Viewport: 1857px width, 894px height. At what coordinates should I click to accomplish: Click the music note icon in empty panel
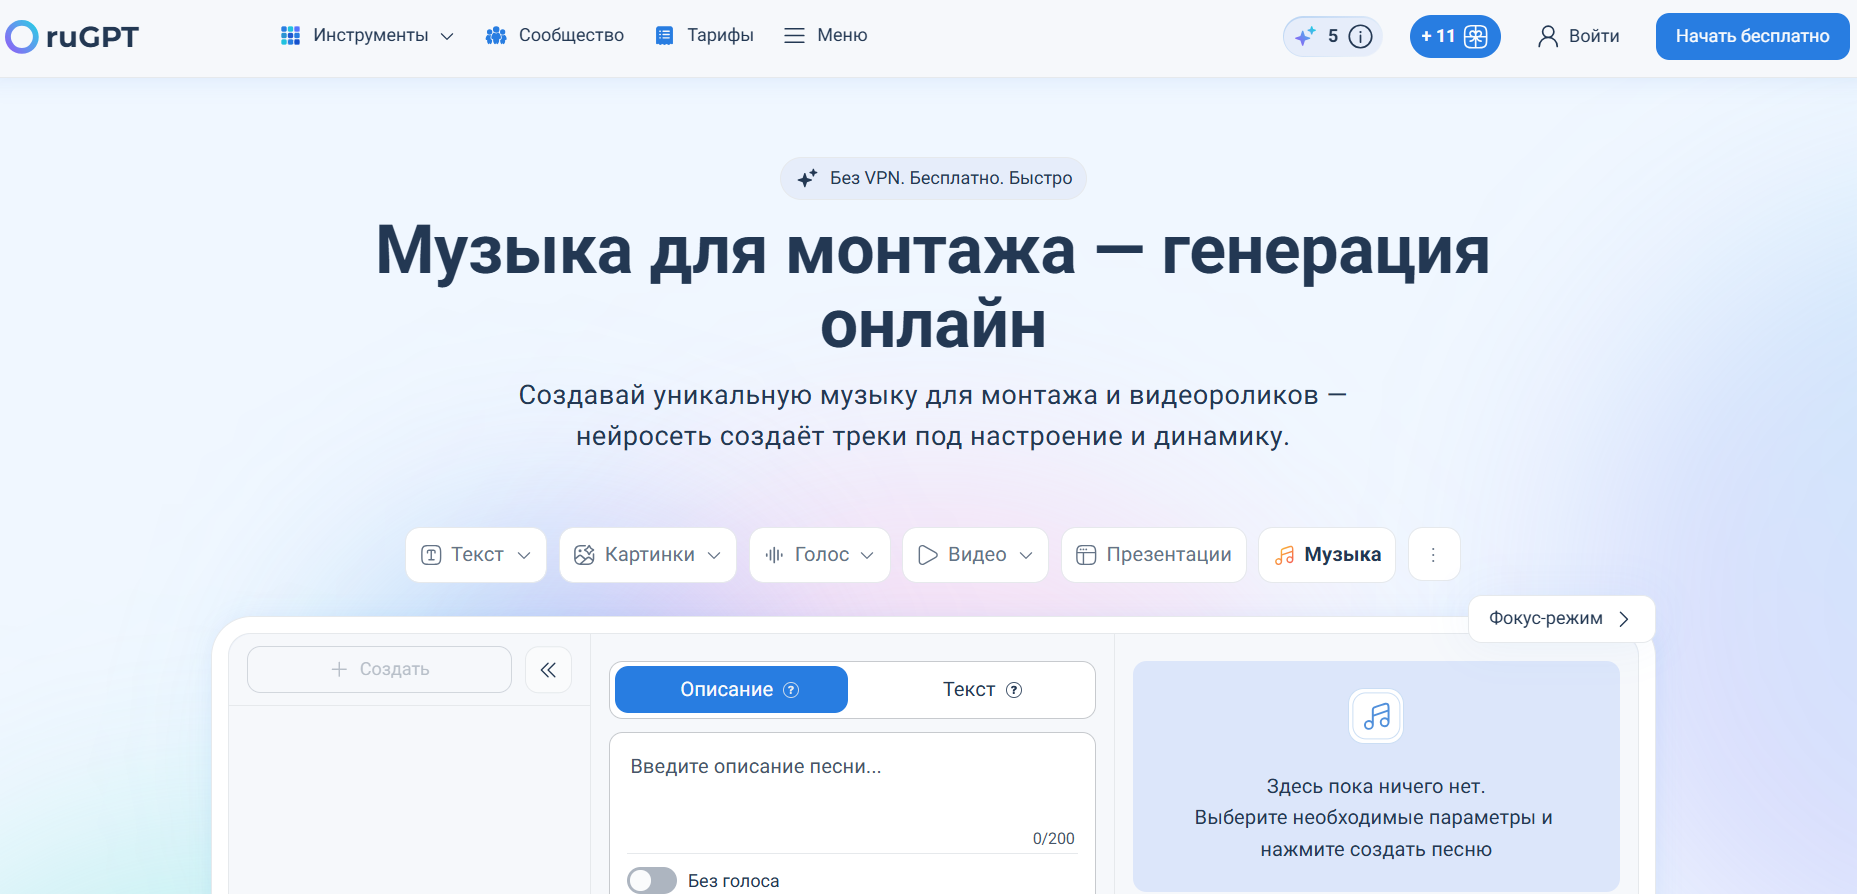pyautogui.click(x=1376, y=716)
